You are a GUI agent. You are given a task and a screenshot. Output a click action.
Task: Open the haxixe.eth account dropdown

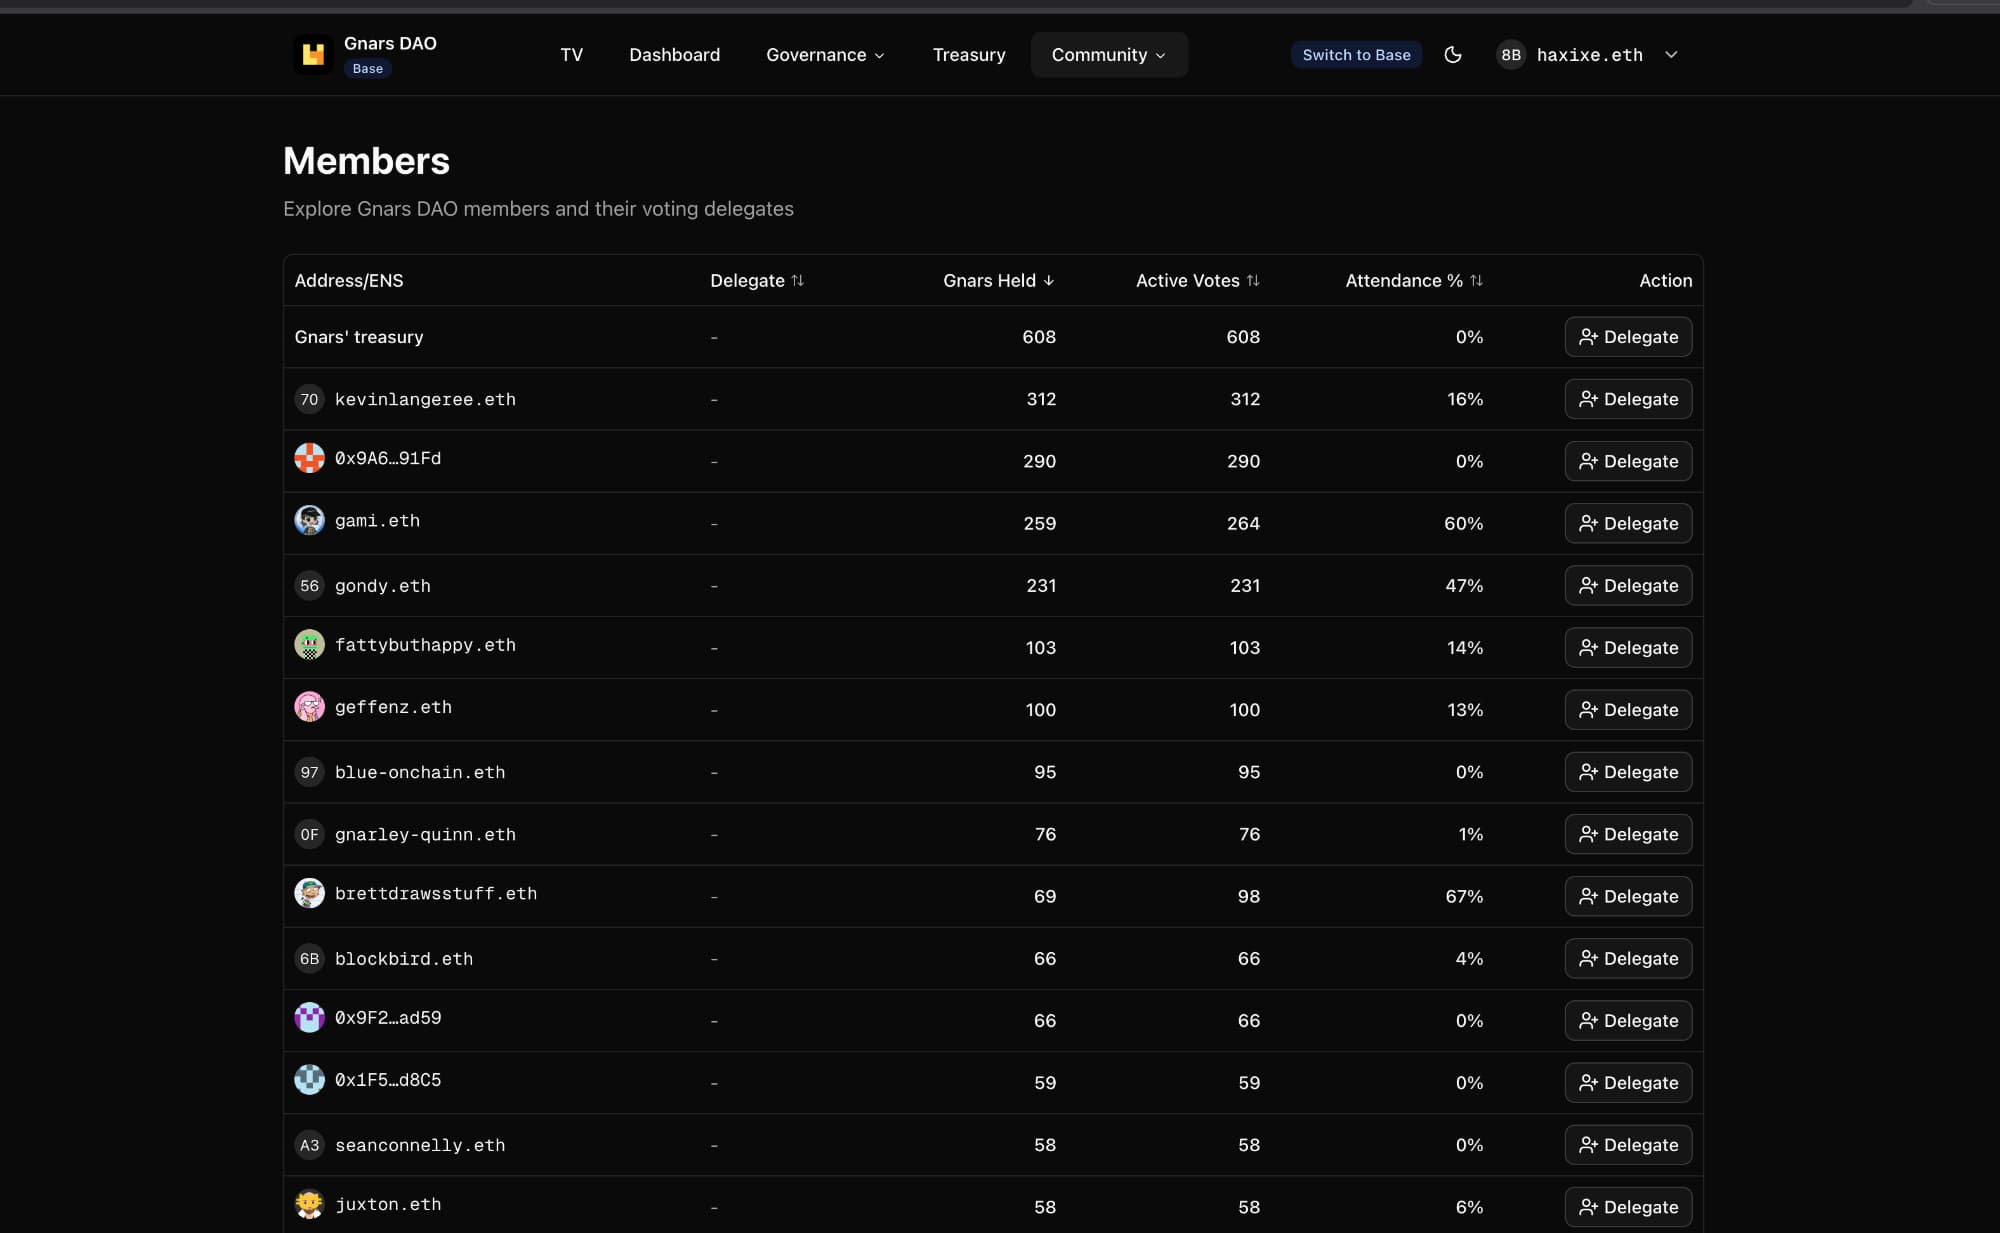click(x=1670, y=55)
